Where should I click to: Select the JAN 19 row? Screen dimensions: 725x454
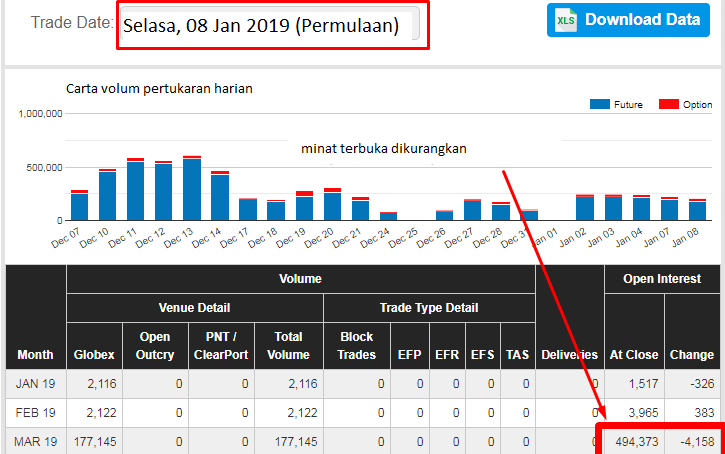pos(35,383)
